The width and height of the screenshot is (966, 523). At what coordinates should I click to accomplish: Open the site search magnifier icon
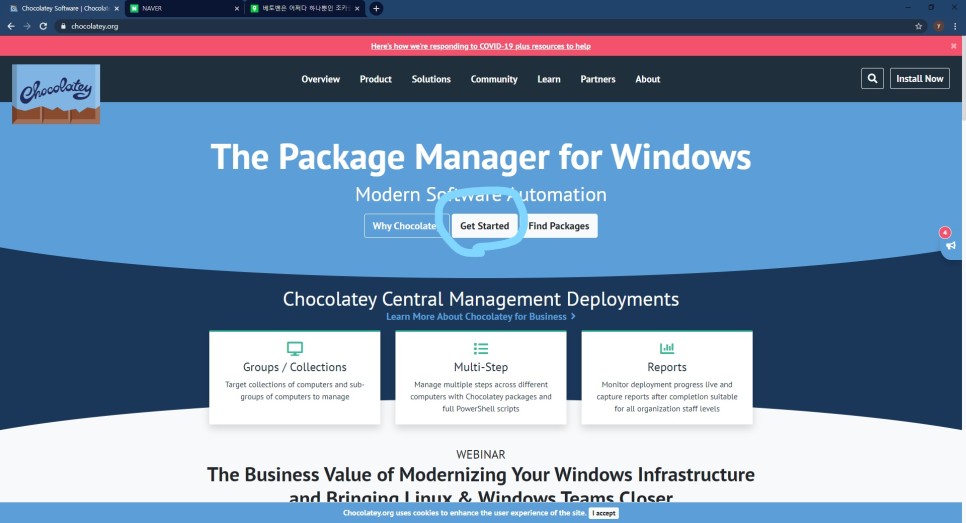[872, 78]
